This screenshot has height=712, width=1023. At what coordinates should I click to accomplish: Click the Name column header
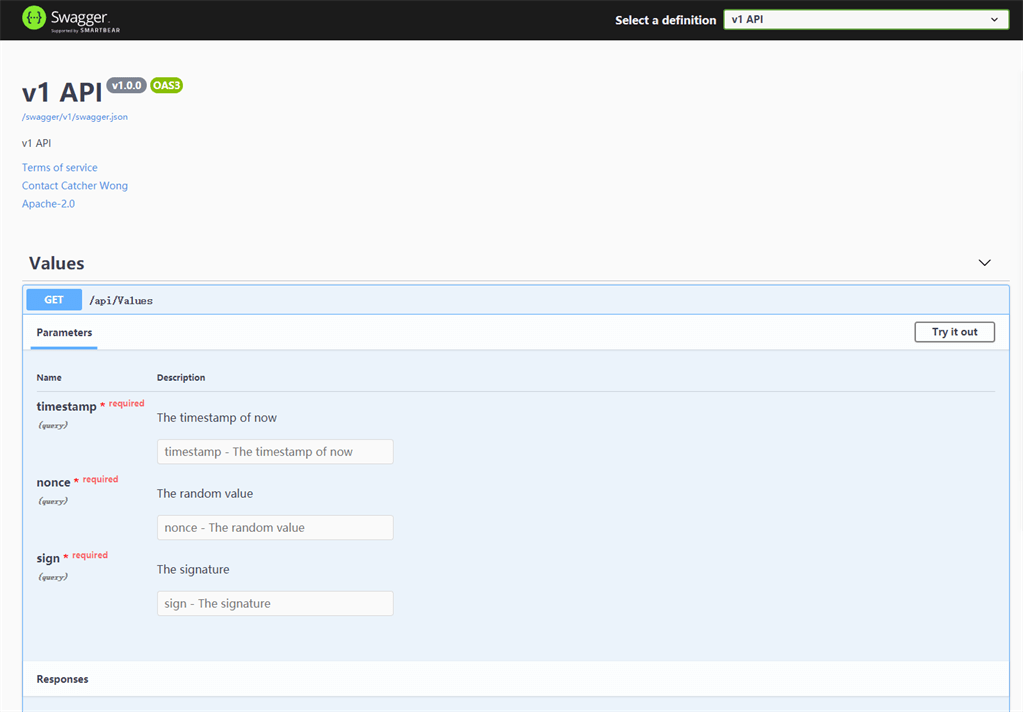[x=49, y=377]
